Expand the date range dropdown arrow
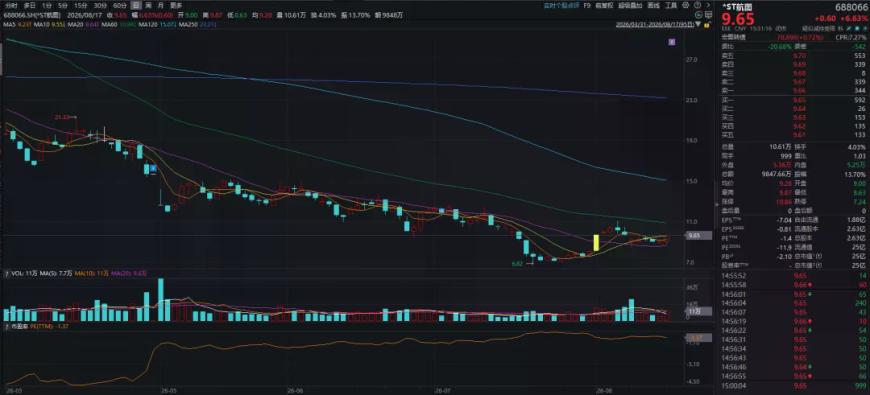Viewport: 870px width, 395px height. point(698,25)
